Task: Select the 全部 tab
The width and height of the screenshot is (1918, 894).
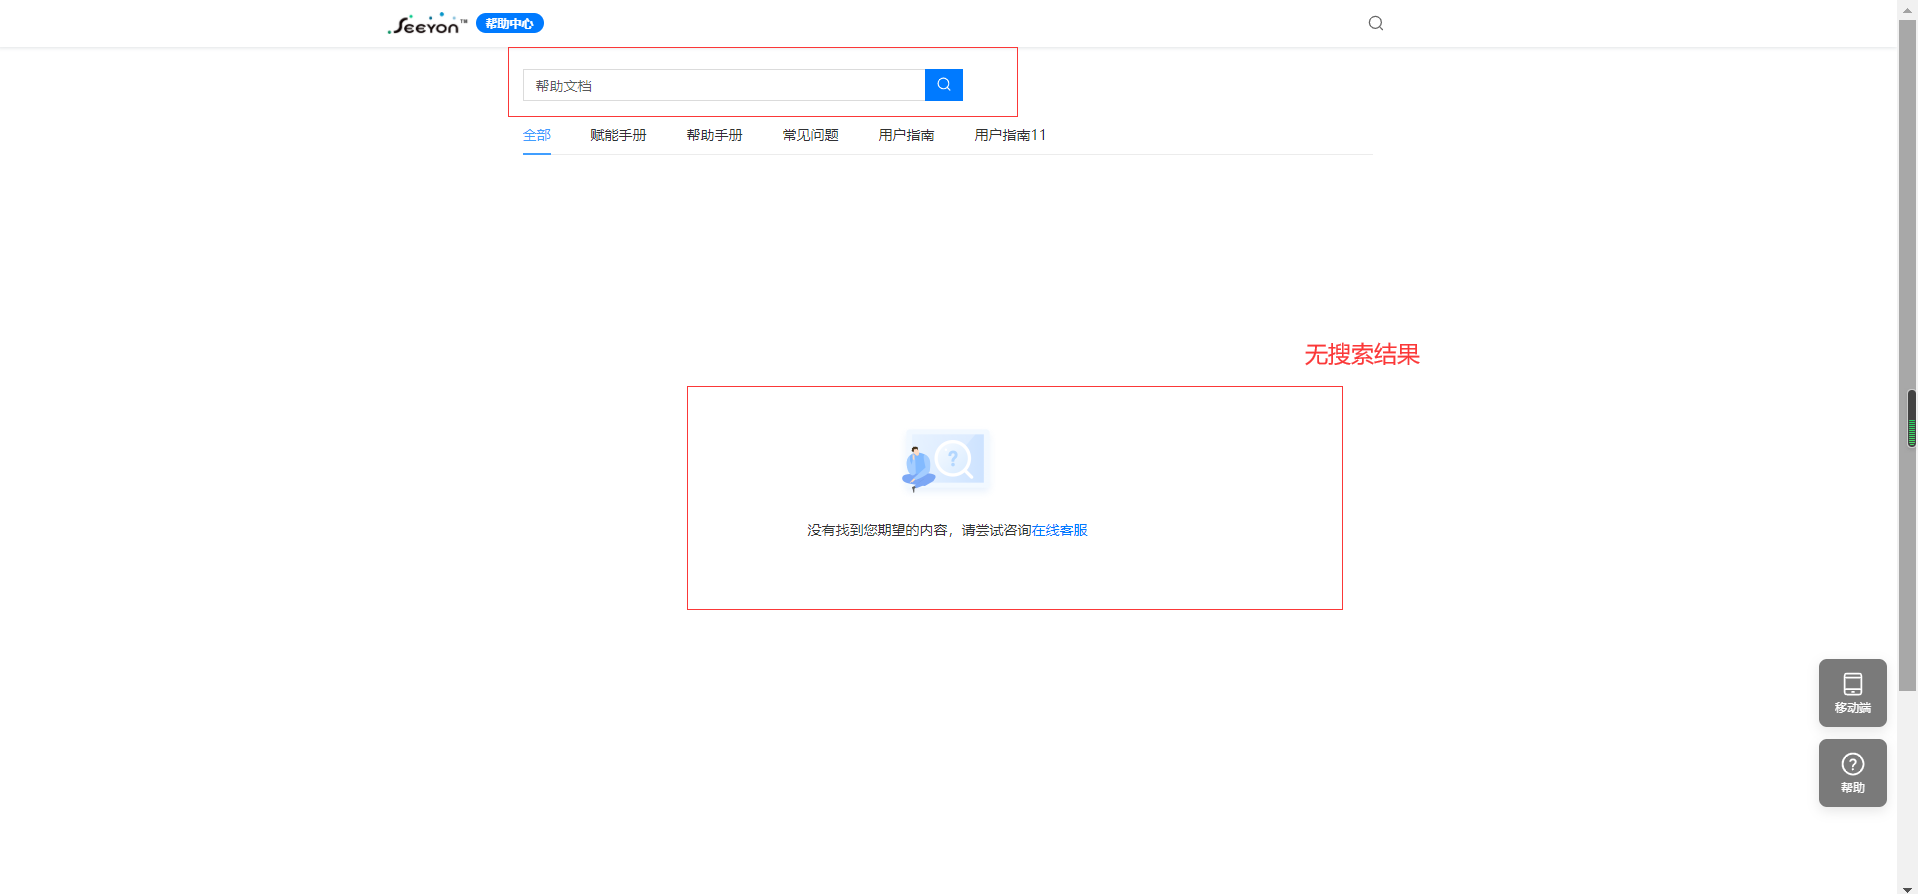Action: click(x=537, y=135)
